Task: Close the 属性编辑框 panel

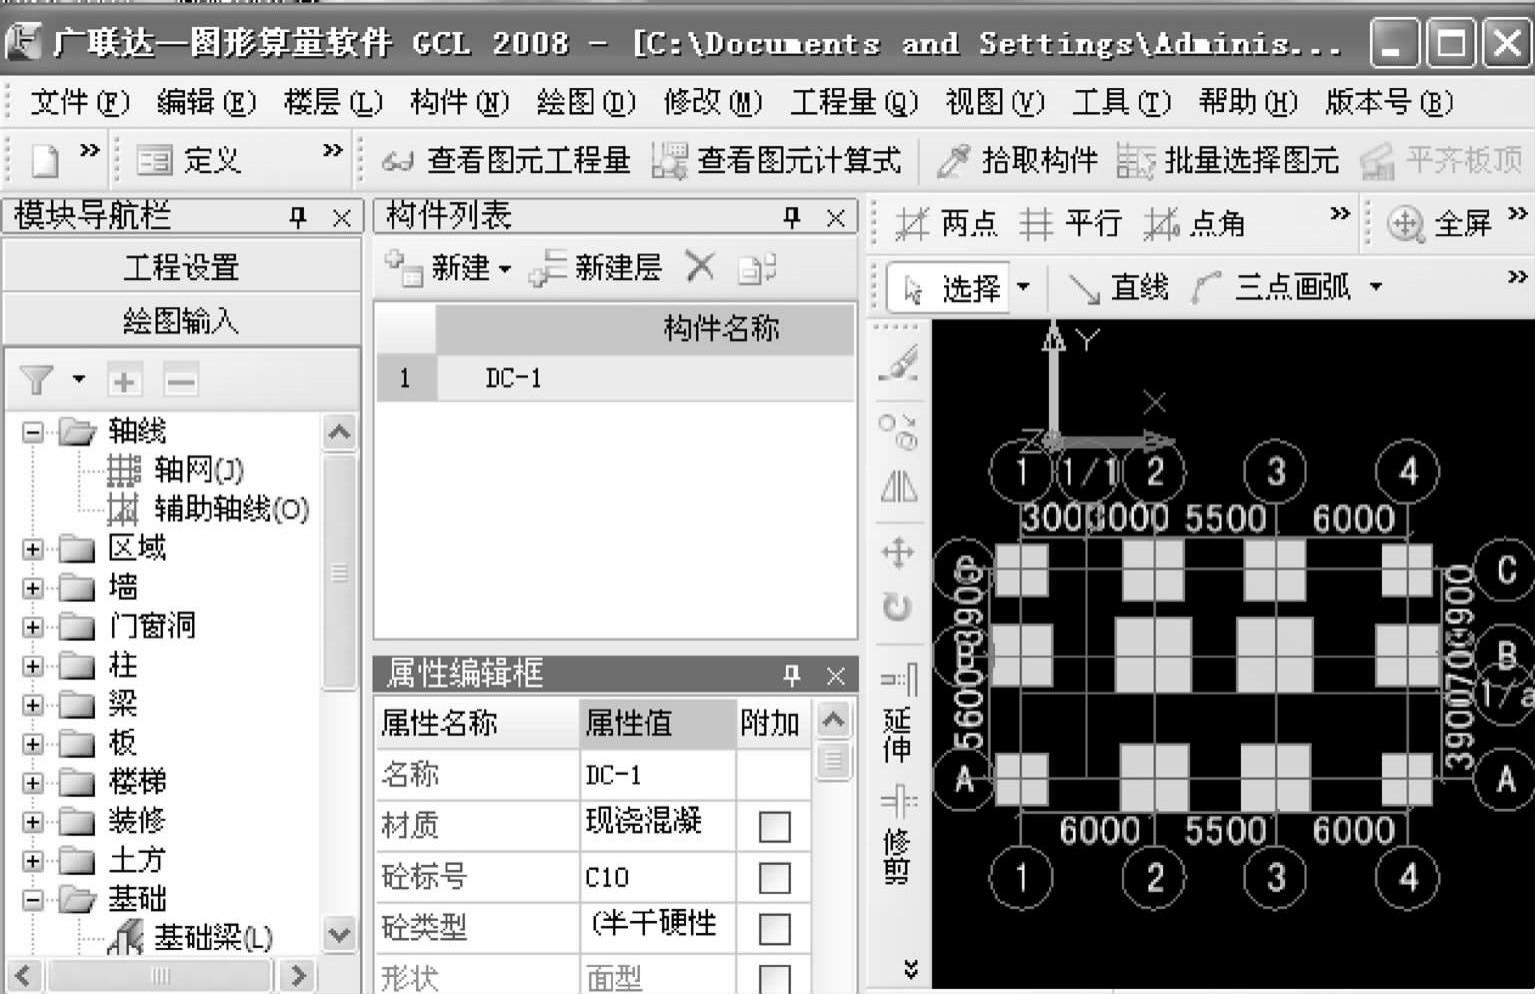Action: 836,676
